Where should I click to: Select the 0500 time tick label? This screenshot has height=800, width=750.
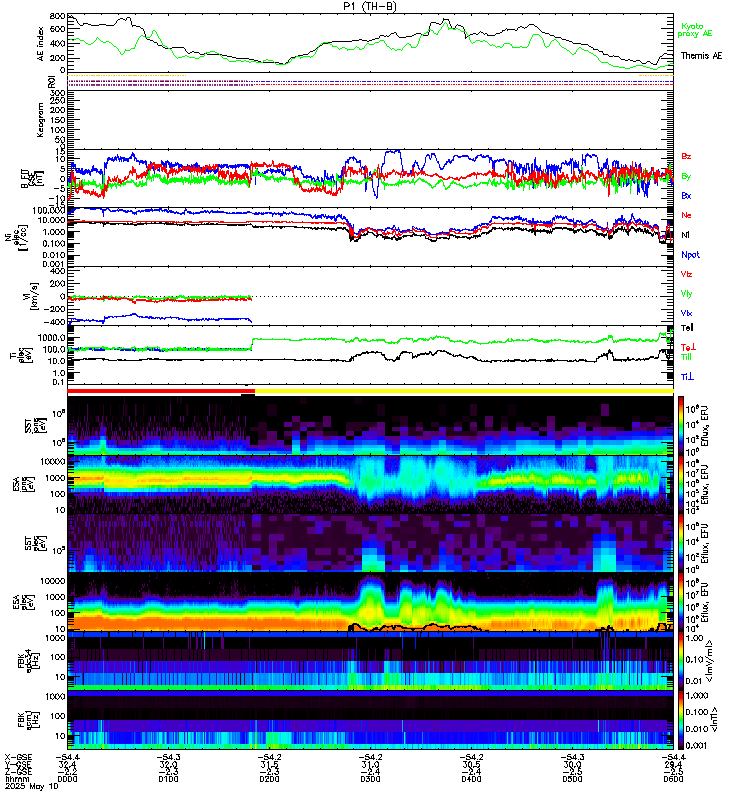(572, 779)
